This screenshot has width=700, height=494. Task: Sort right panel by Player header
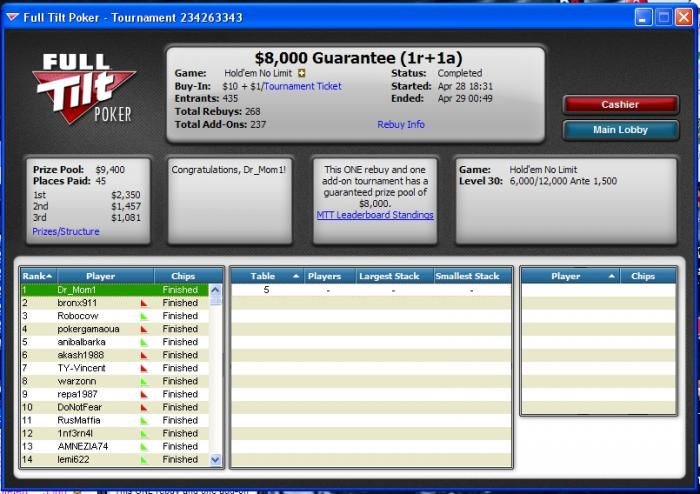[x=571, y=276]
